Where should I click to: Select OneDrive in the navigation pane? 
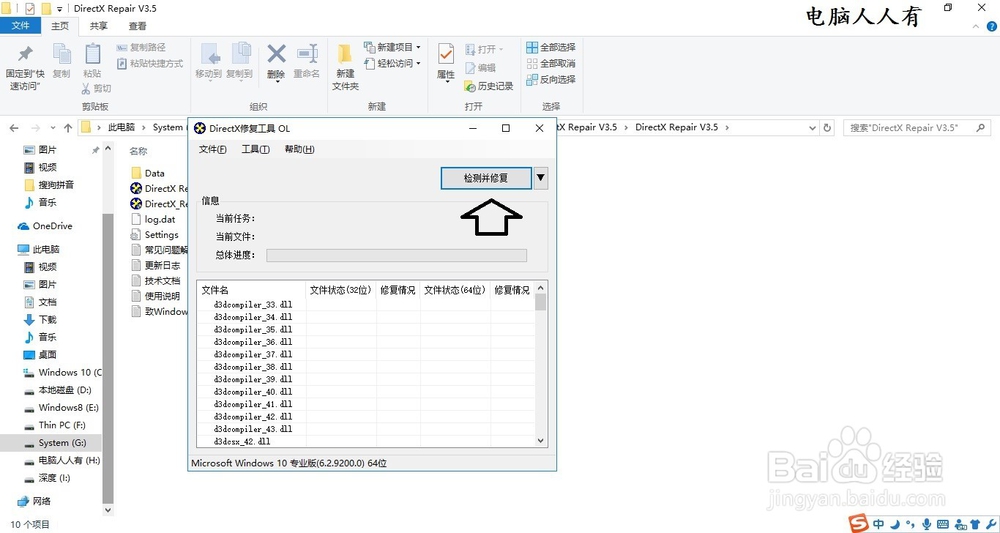(45, 226)
